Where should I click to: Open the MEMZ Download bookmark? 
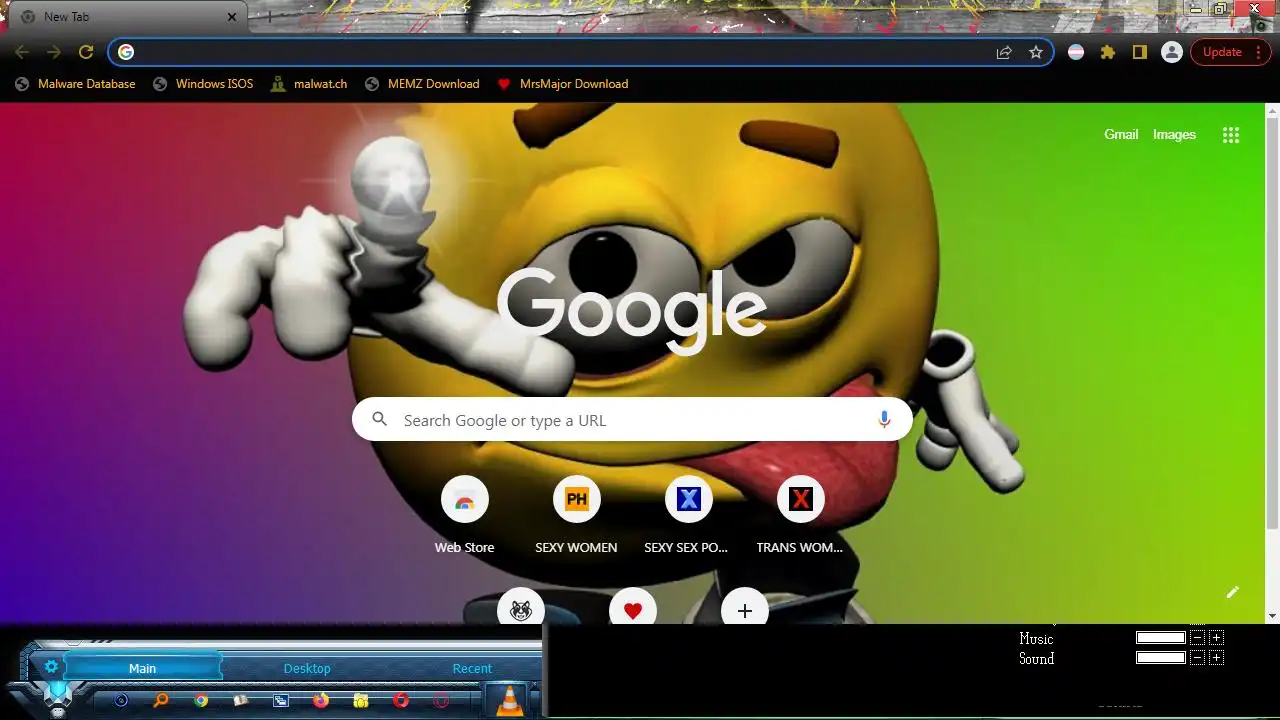pos(422,84)
